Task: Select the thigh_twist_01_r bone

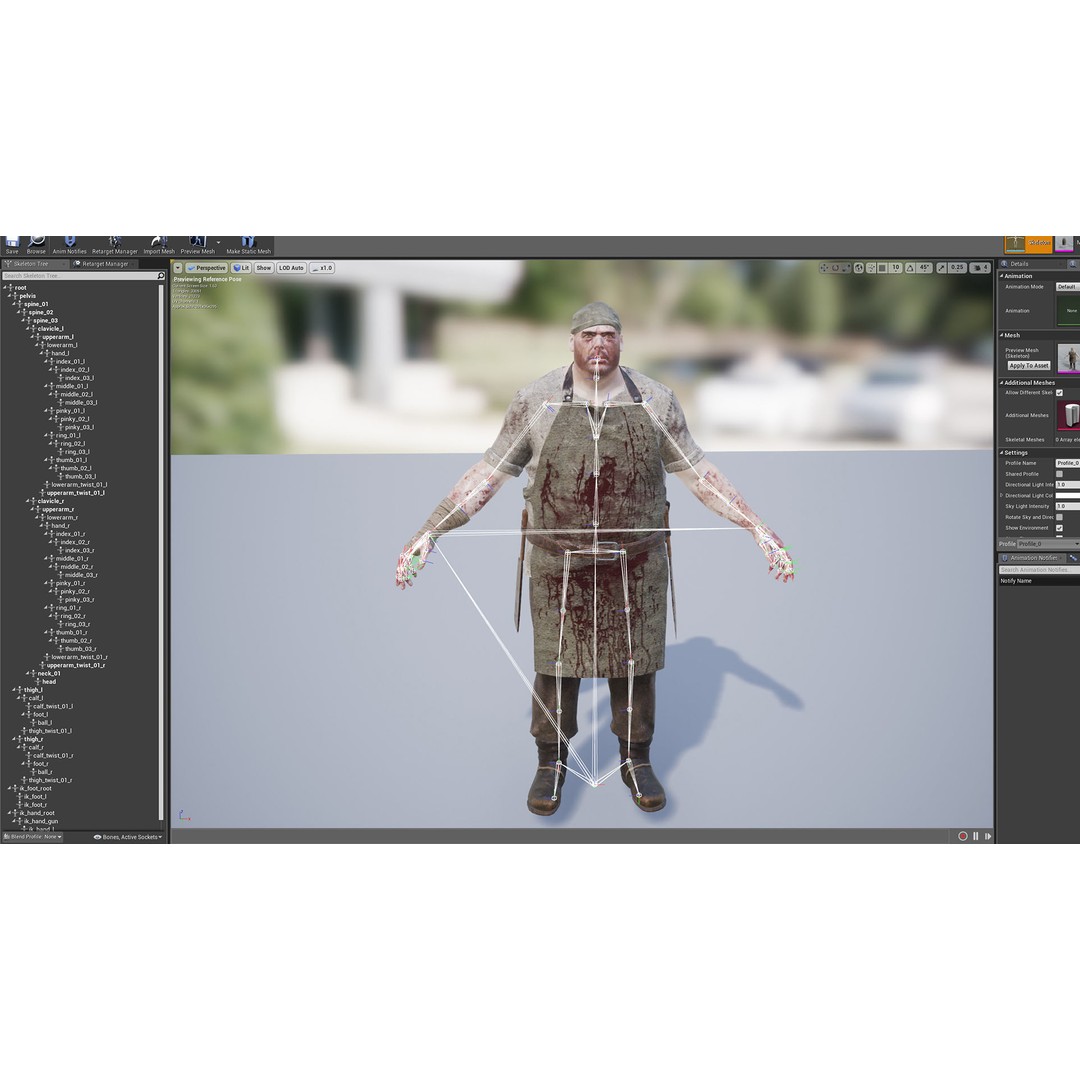Action: tap(50, 780)
